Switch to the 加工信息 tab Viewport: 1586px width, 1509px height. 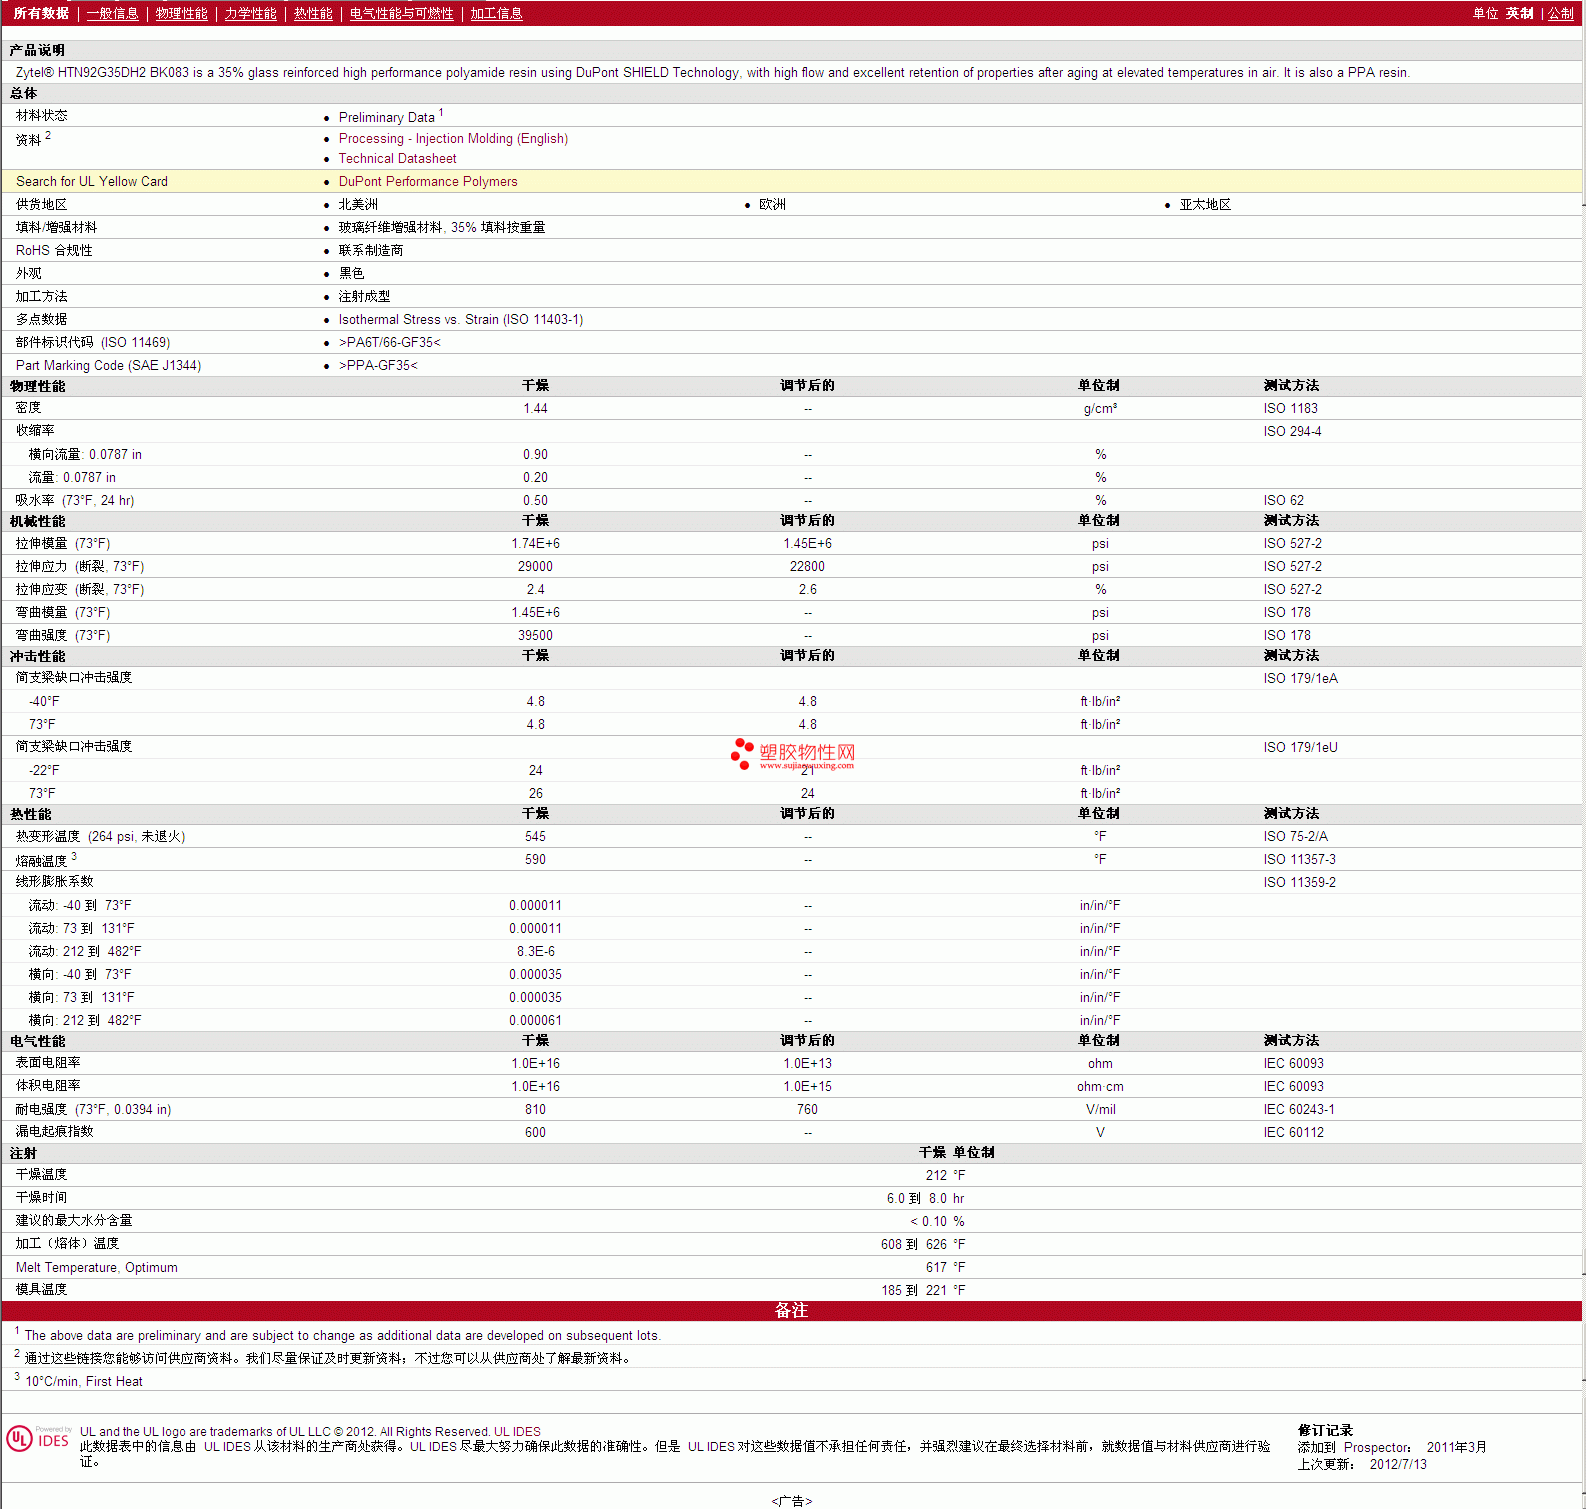pyautogui.click(x=497, y=13)
